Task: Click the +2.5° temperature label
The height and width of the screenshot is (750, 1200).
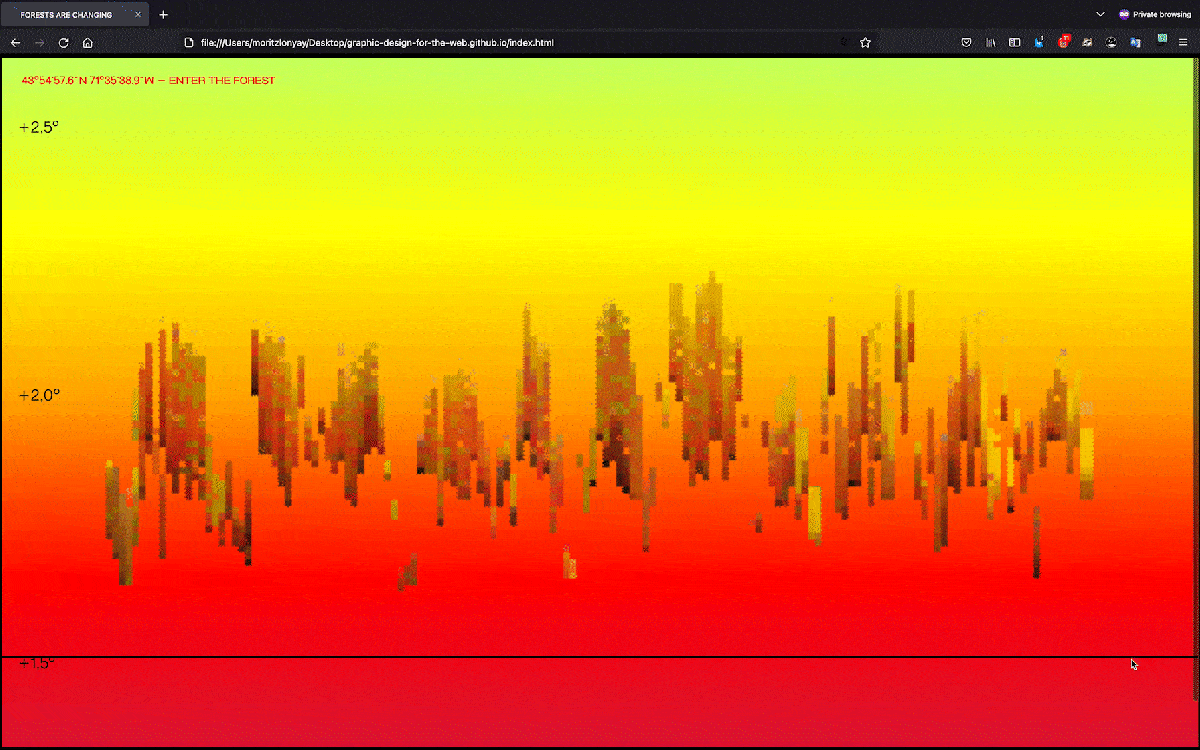Action: coord(39,127)
